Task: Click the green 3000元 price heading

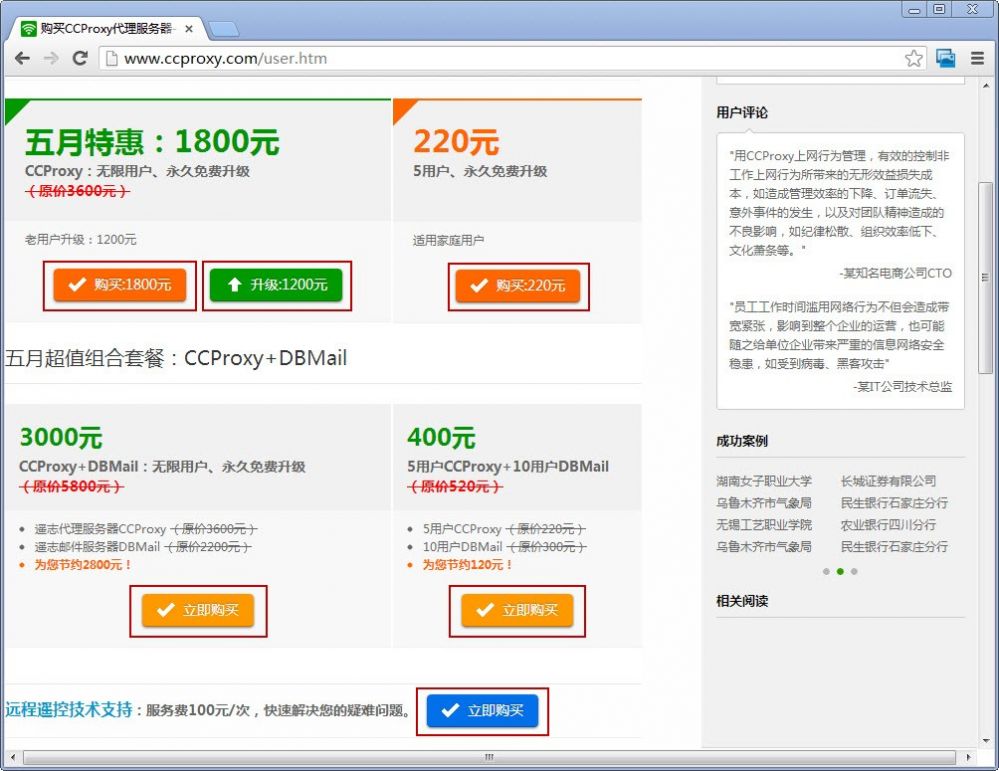Action: click(x=61, y=438)
